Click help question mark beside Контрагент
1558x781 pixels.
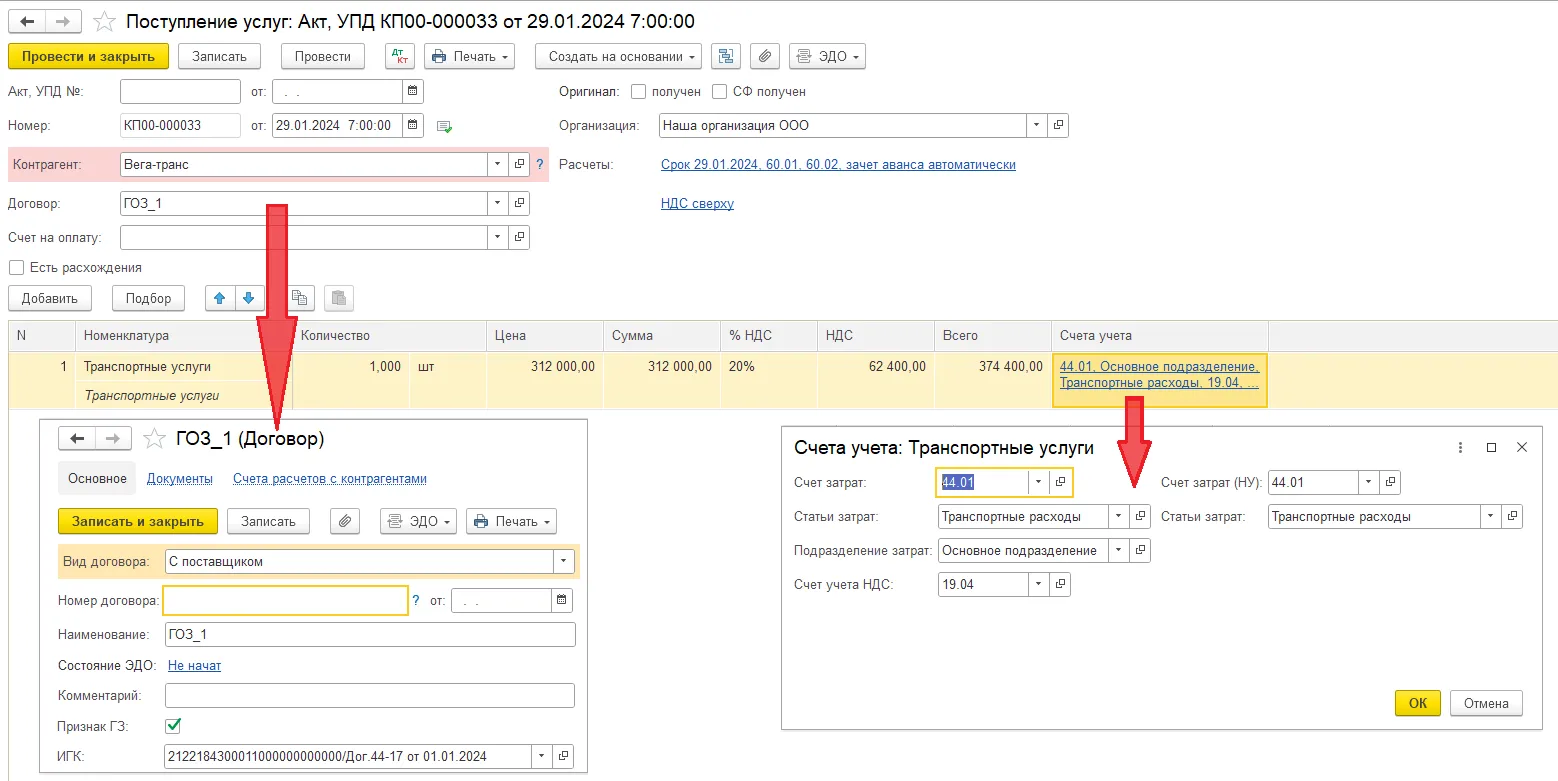540,164
